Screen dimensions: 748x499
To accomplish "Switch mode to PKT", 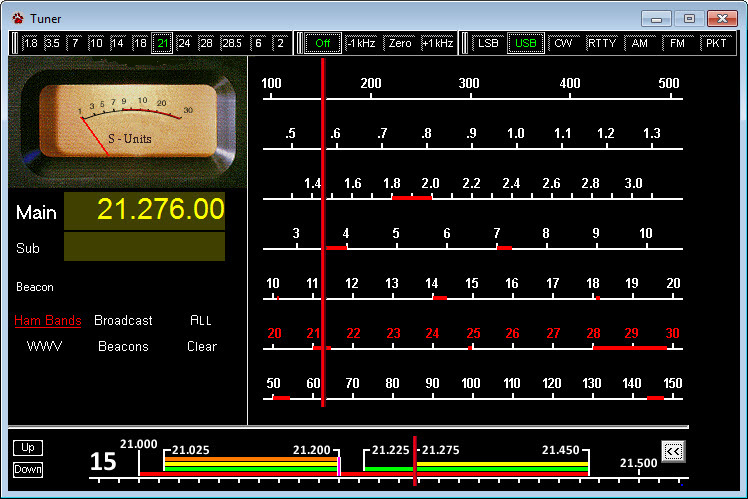I will (x=716, y=43).
